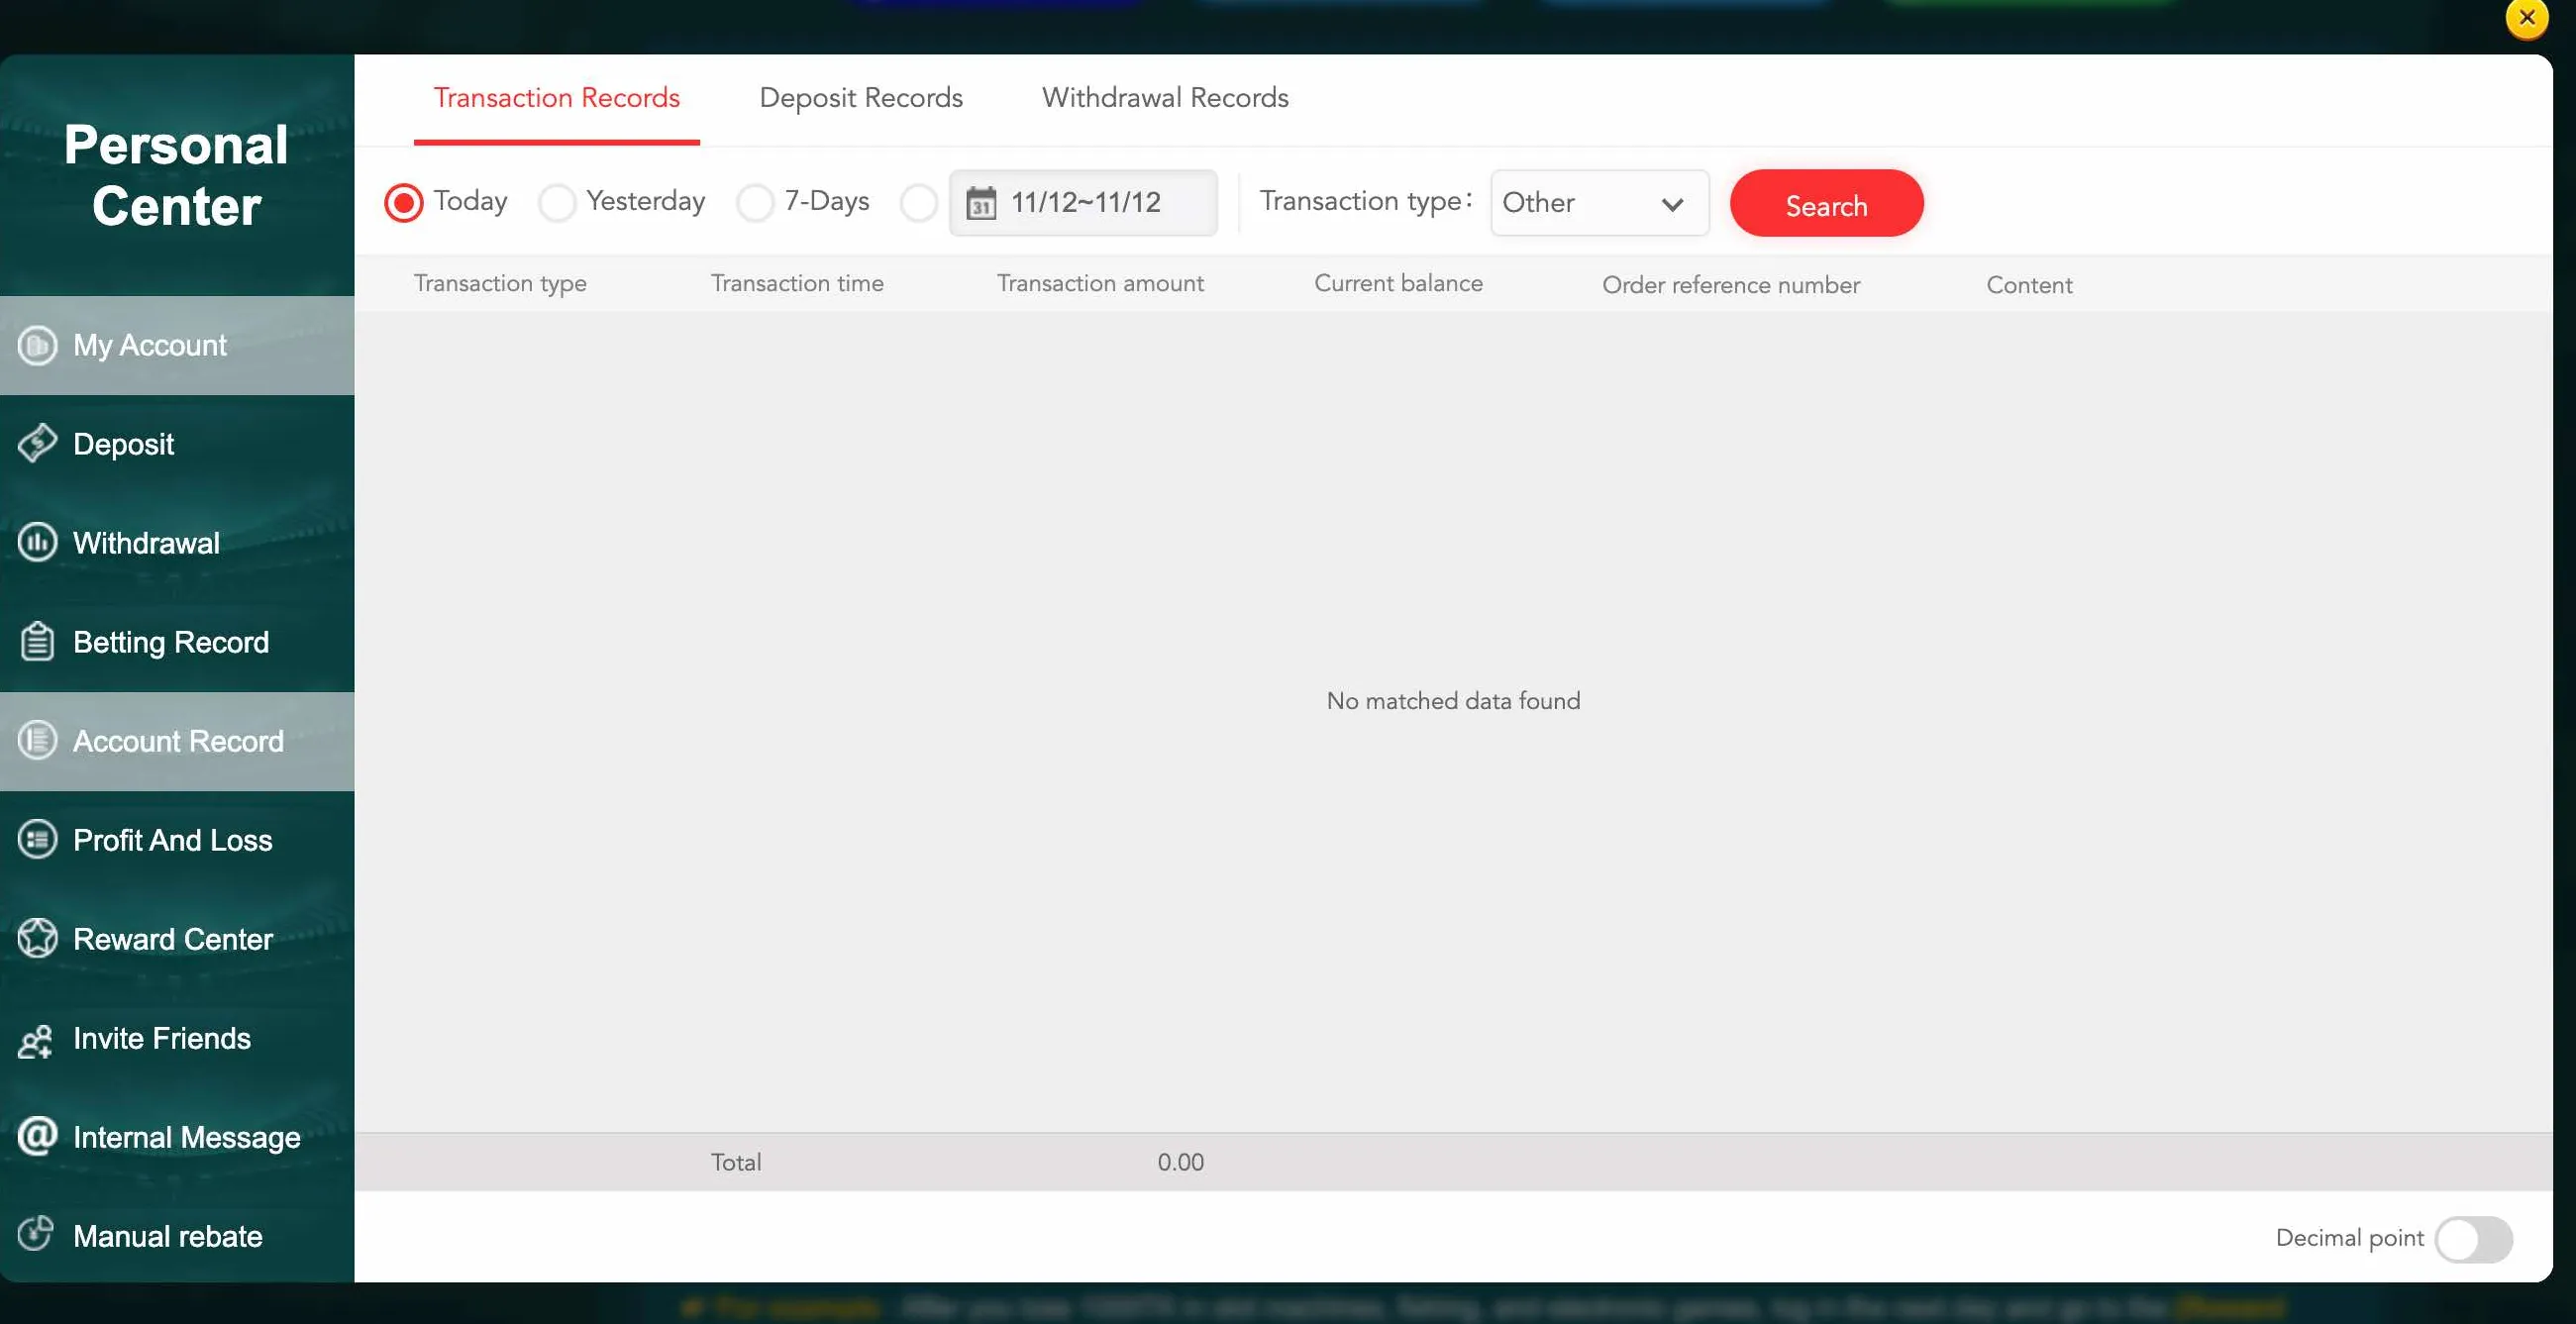Select the 7-Days radio button

pos(755,203)
